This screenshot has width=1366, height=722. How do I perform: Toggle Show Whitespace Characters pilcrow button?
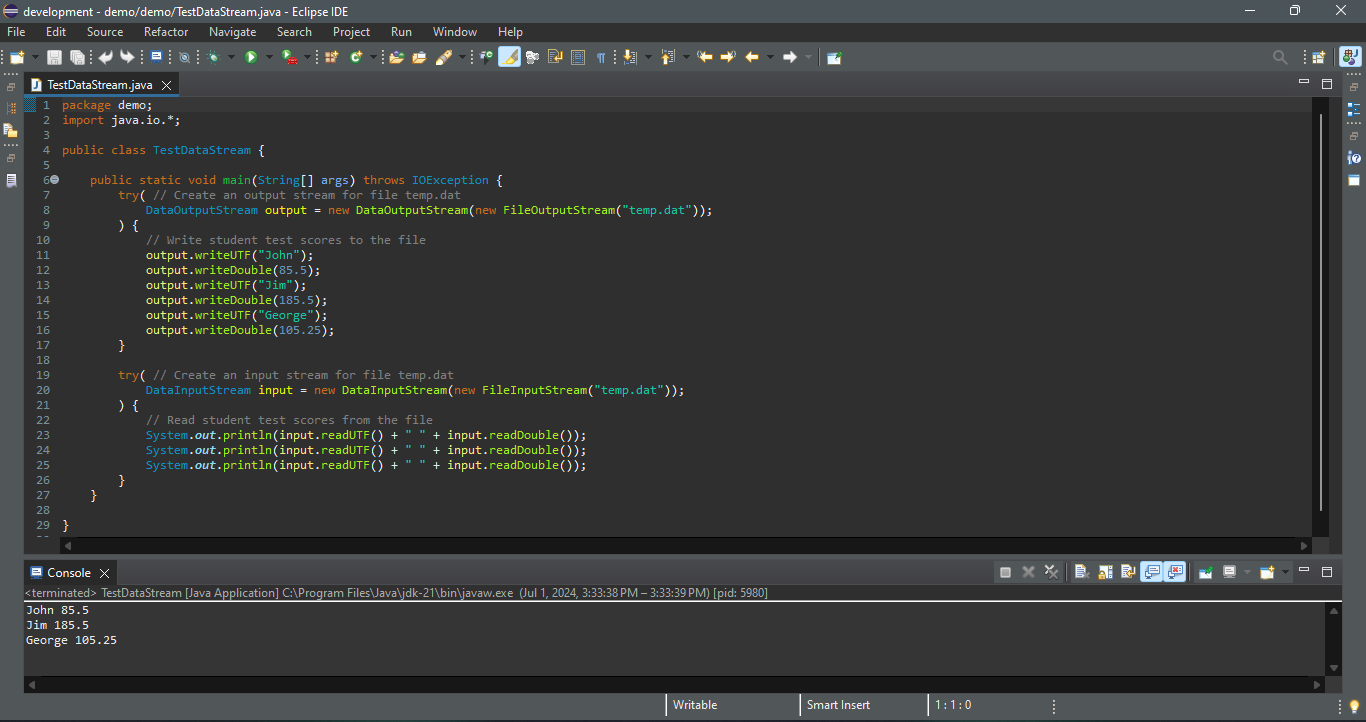(x=601, y=57)
